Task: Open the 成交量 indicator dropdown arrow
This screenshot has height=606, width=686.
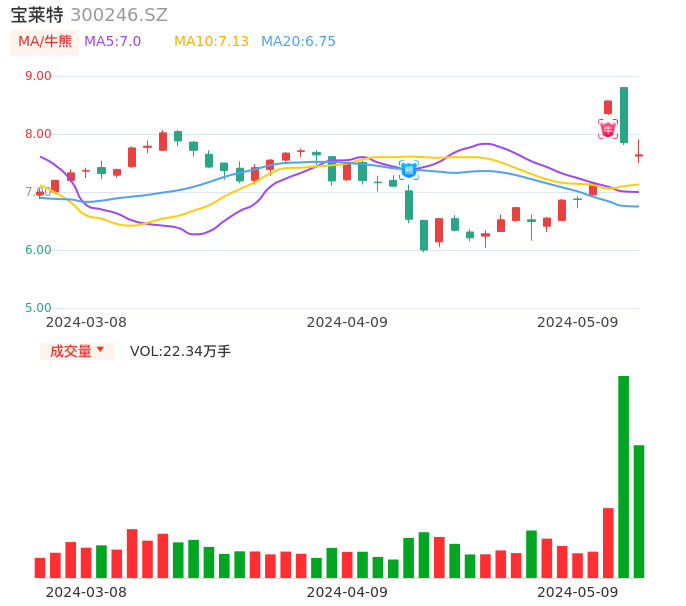Action: (100, 350)
